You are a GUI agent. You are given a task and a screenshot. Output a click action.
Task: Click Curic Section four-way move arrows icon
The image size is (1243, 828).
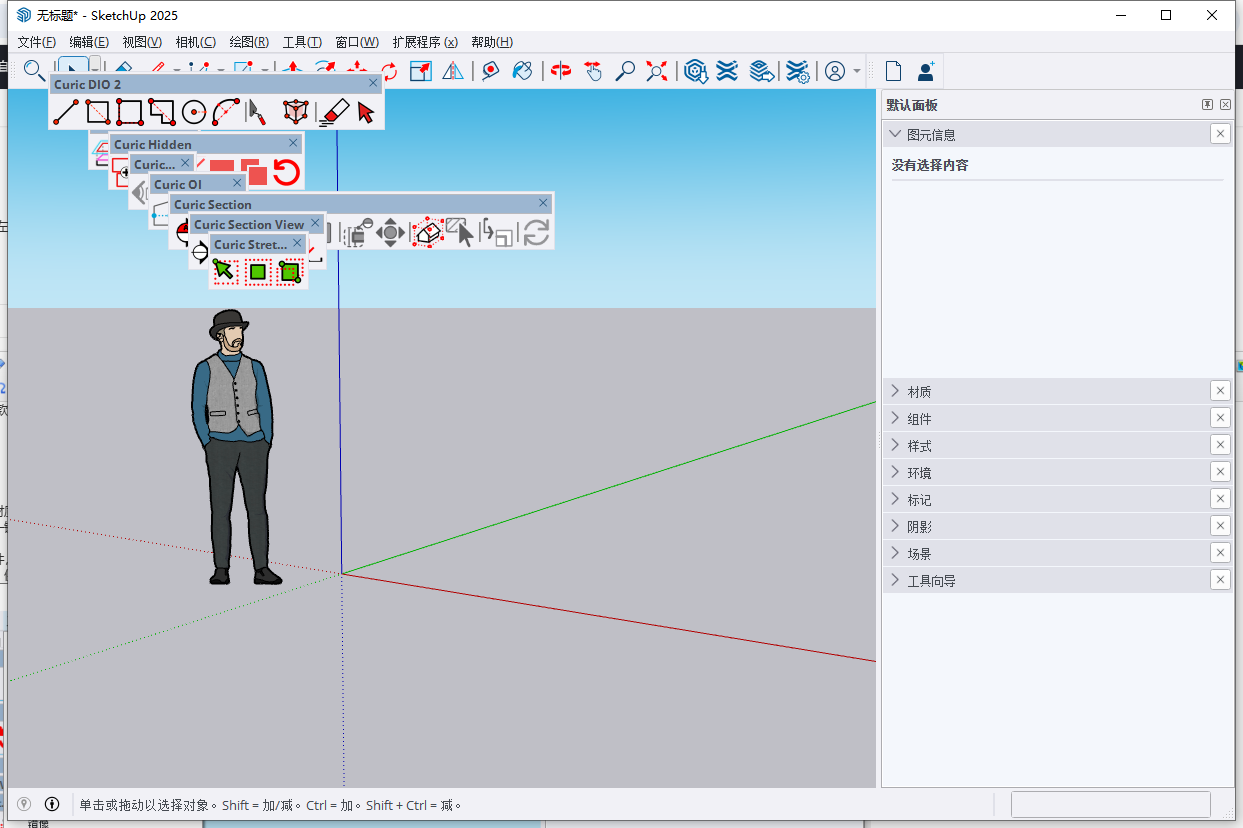(390, 233)
